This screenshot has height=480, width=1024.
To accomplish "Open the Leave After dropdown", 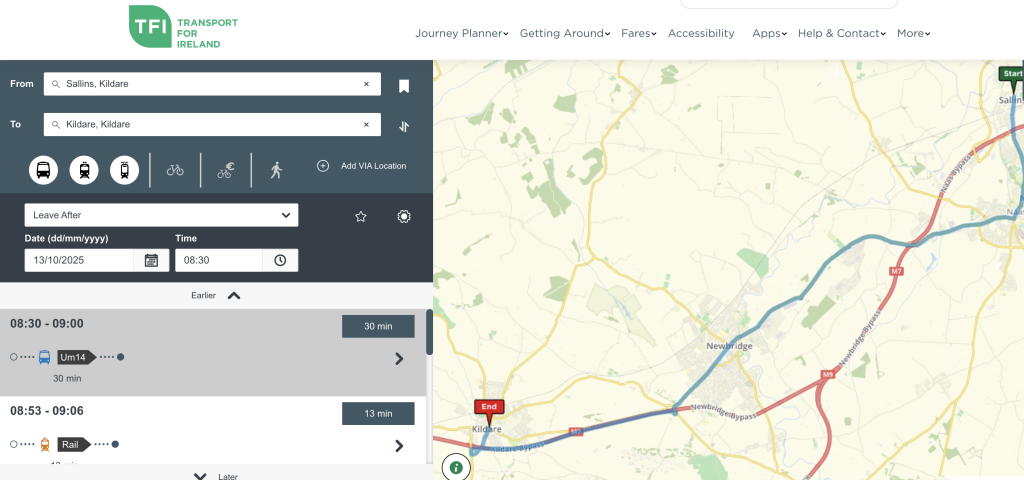I will [161, 215].
